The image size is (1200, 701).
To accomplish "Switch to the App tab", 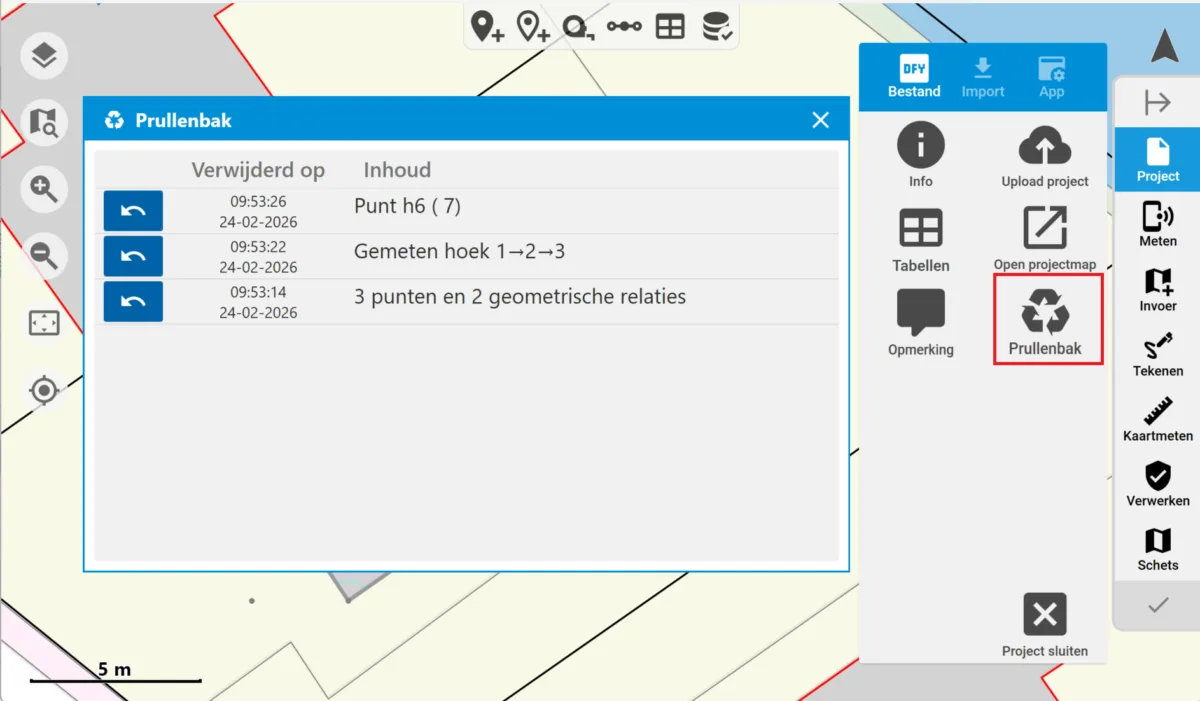I will [1051, 77].
